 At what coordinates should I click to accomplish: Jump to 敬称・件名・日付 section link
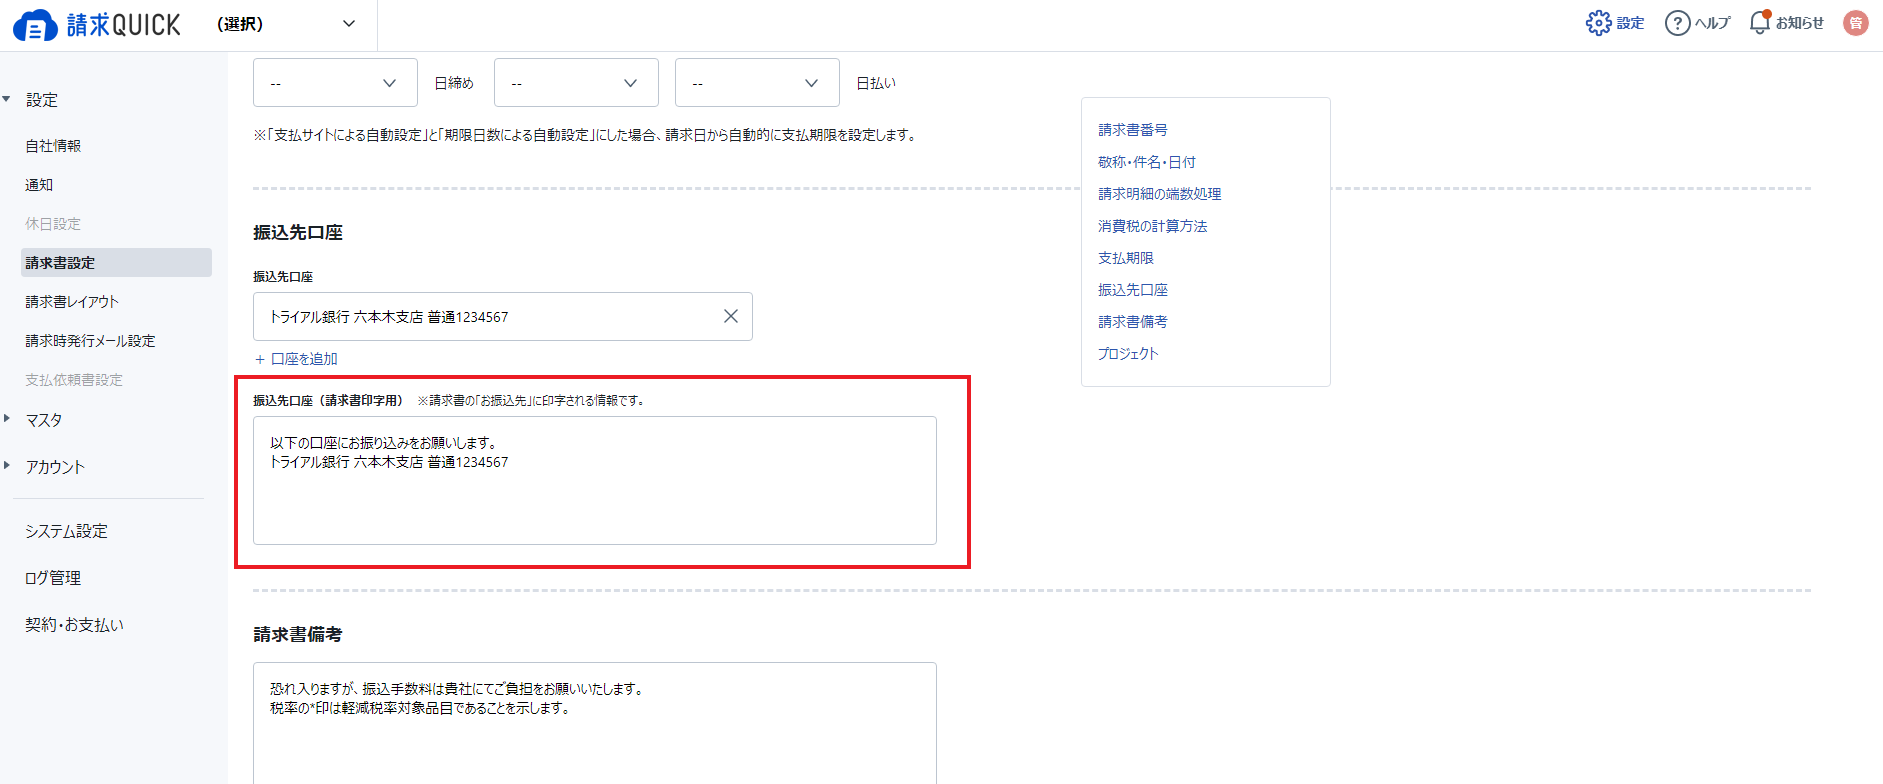[1146, 162]
